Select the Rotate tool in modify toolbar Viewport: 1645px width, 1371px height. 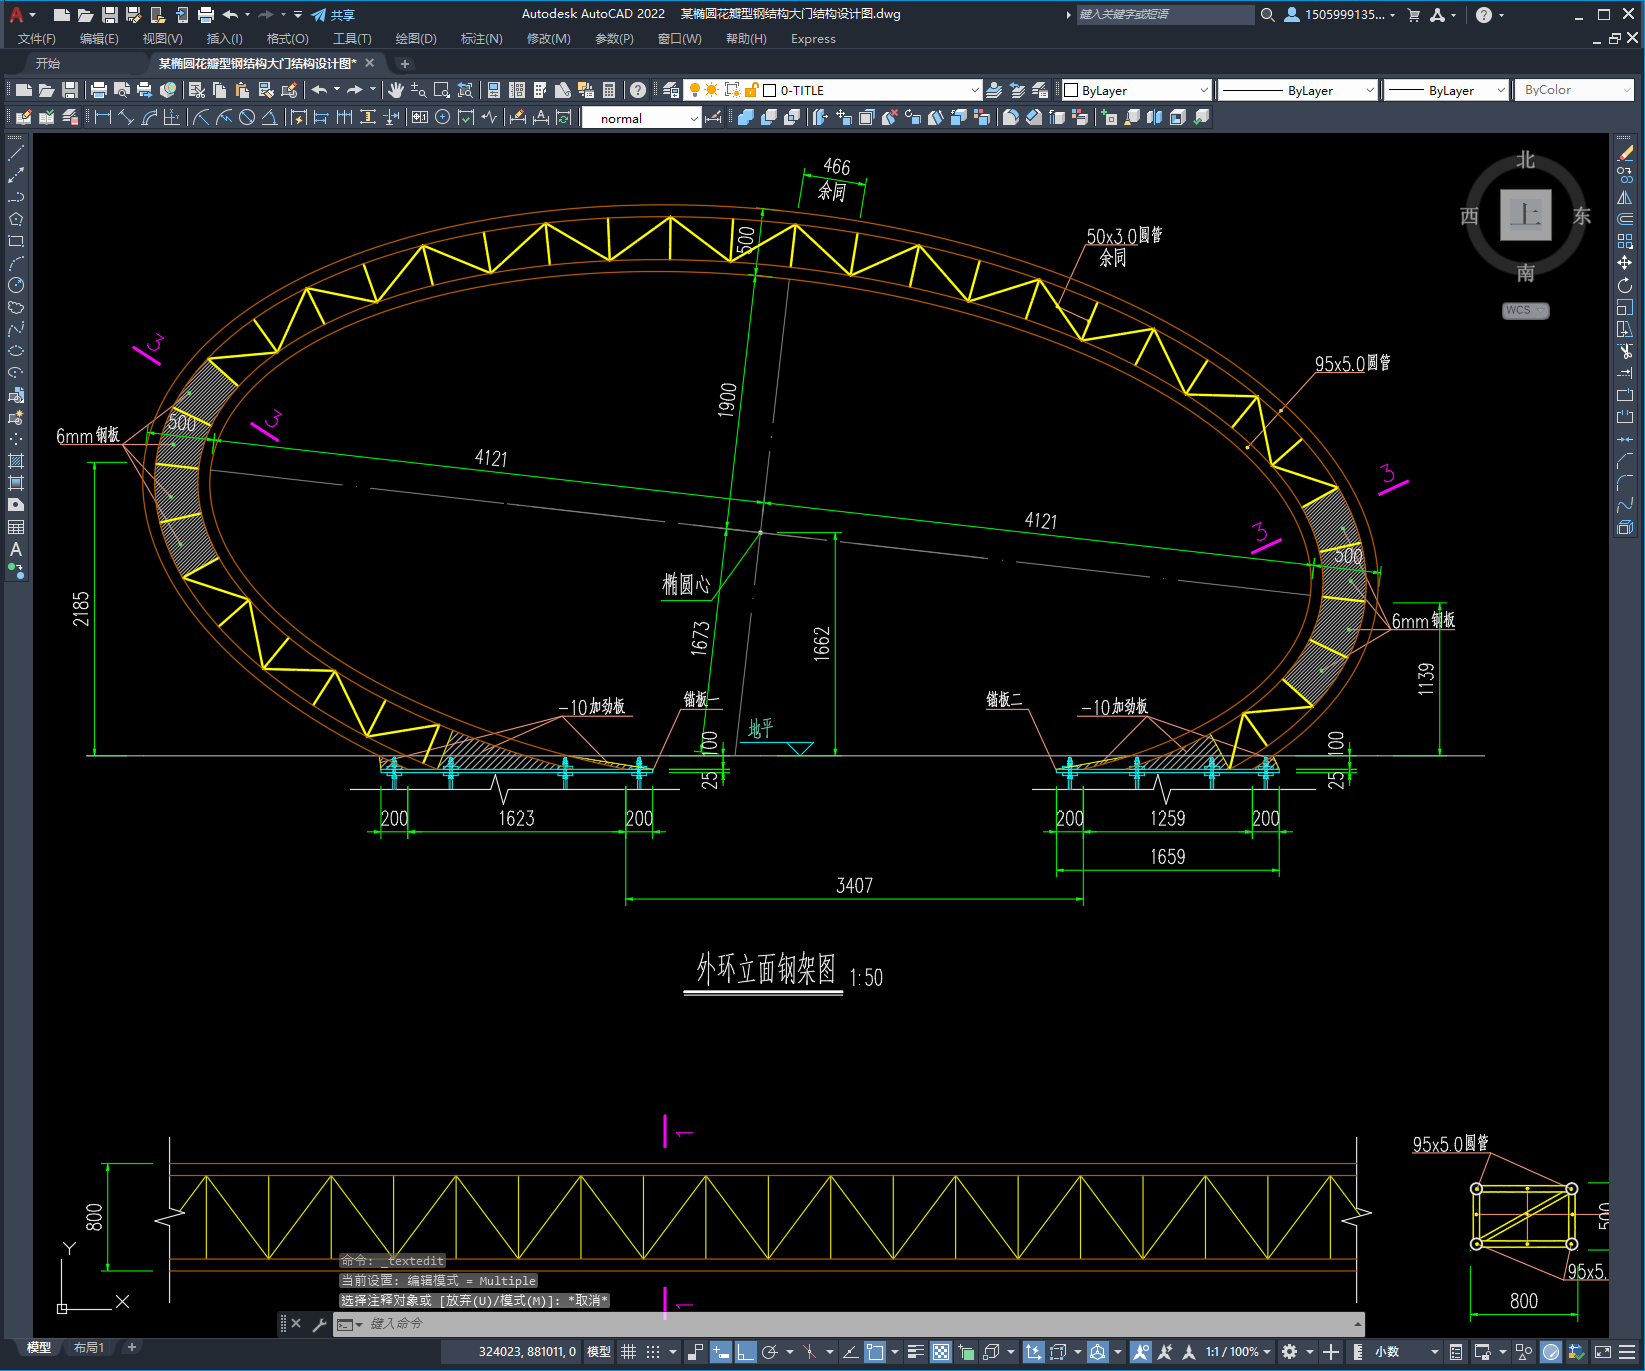pos(1625,285)
